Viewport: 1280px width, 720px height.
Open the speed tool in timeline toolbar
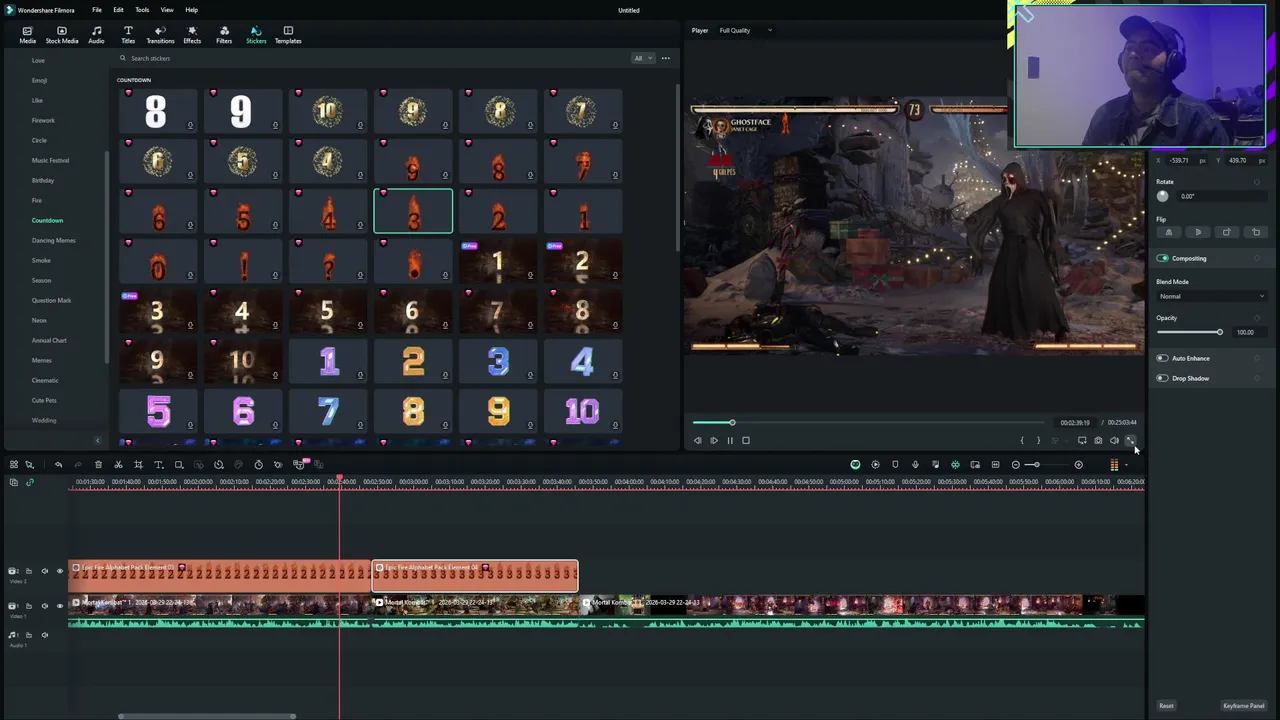pos(219,465)
